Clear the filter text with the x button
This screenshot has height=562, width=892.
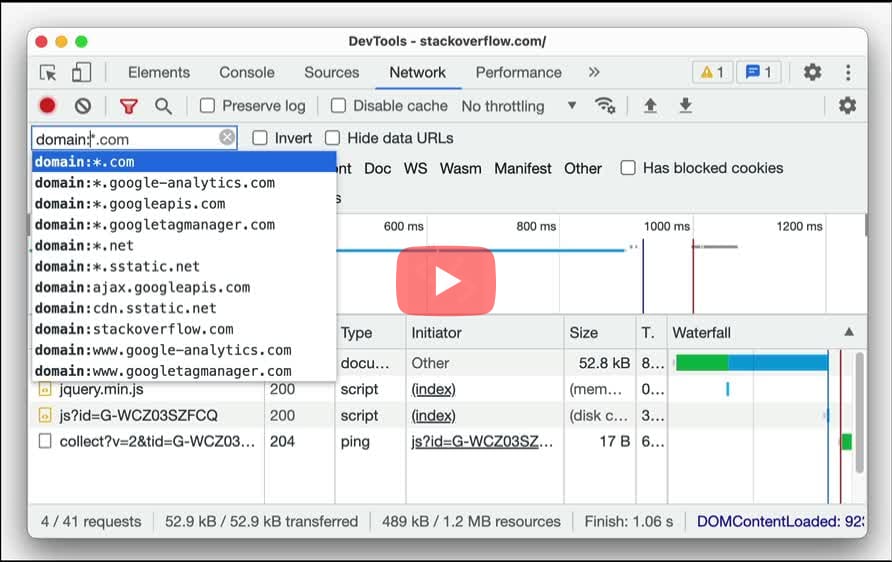[x=227, y=138]
